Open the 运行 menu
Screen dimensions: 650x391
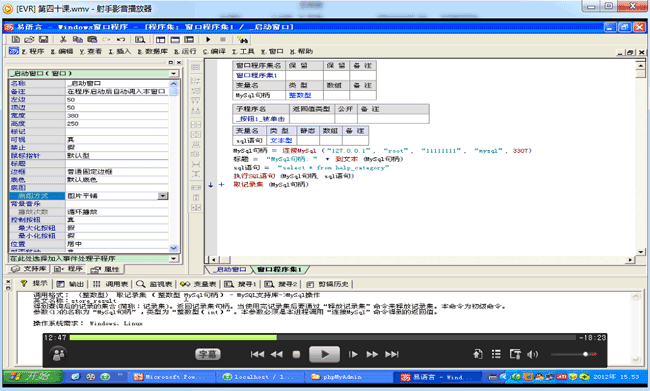tap(185, 51)
